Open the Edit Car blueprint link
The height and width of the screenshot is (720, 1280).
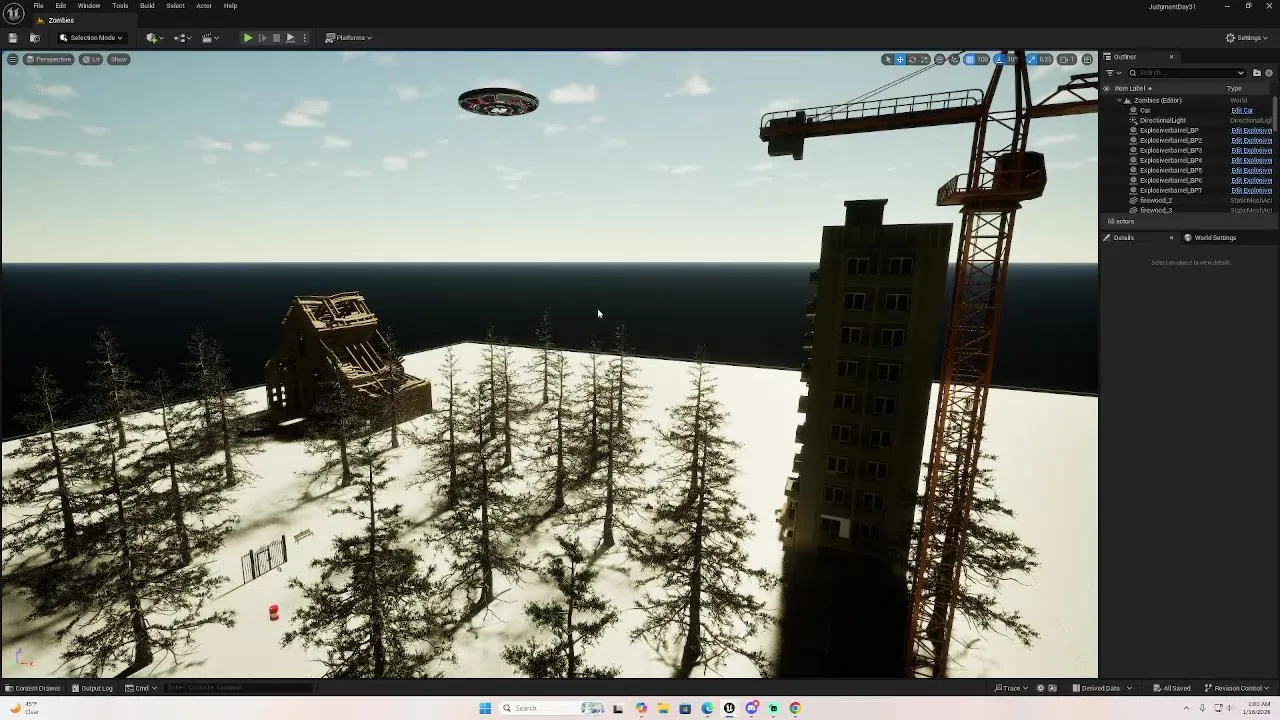[x=1242, y=110]
